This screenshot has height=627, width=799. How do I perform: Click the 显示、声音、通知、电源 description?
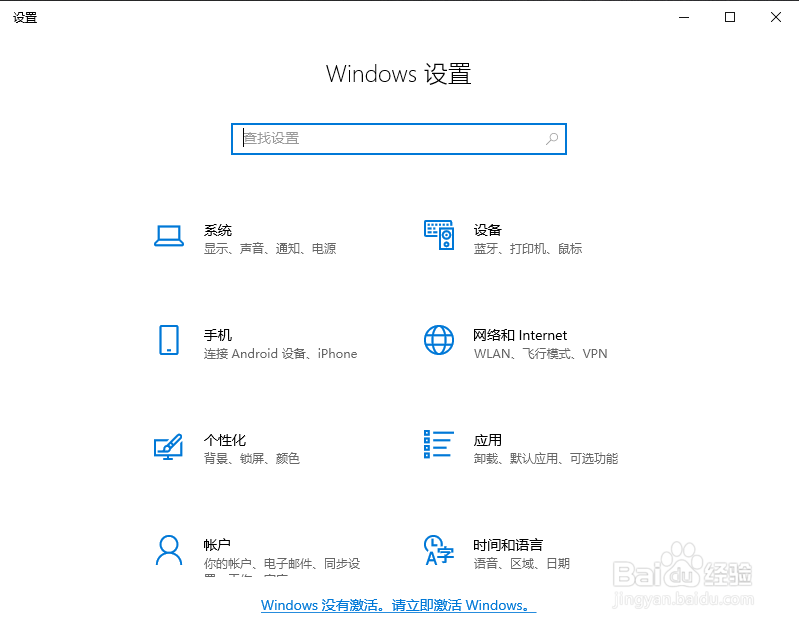click(270, 249)
